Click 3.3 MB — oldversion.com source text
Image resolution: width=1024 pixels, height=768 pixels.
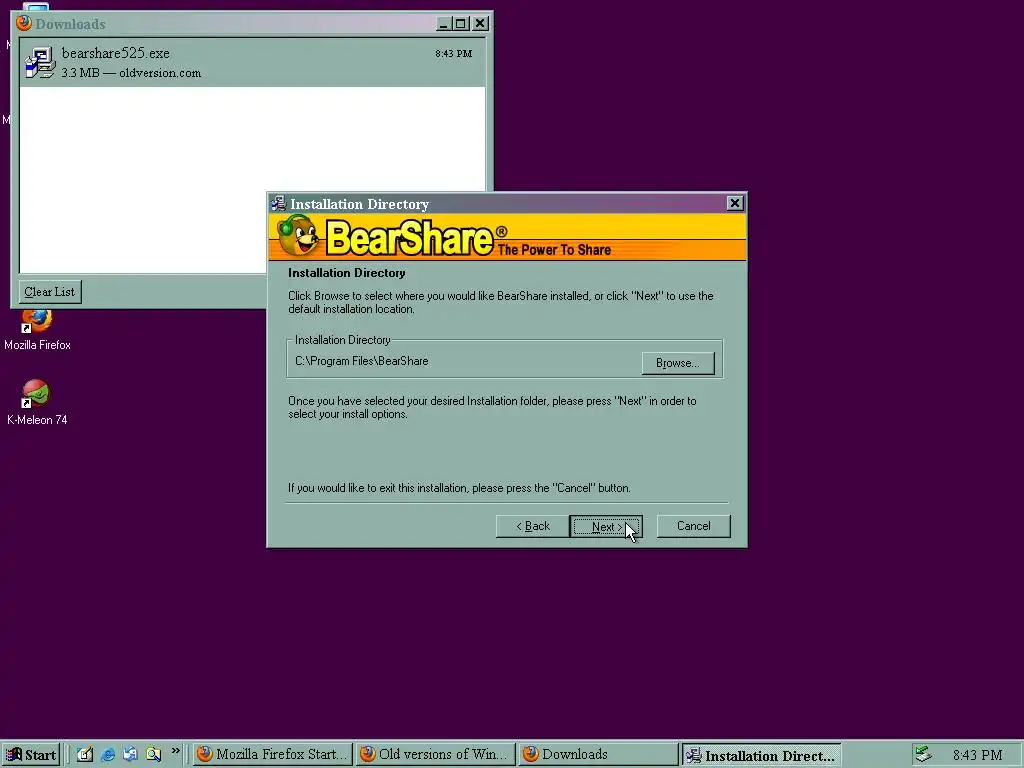click(131, 73)
